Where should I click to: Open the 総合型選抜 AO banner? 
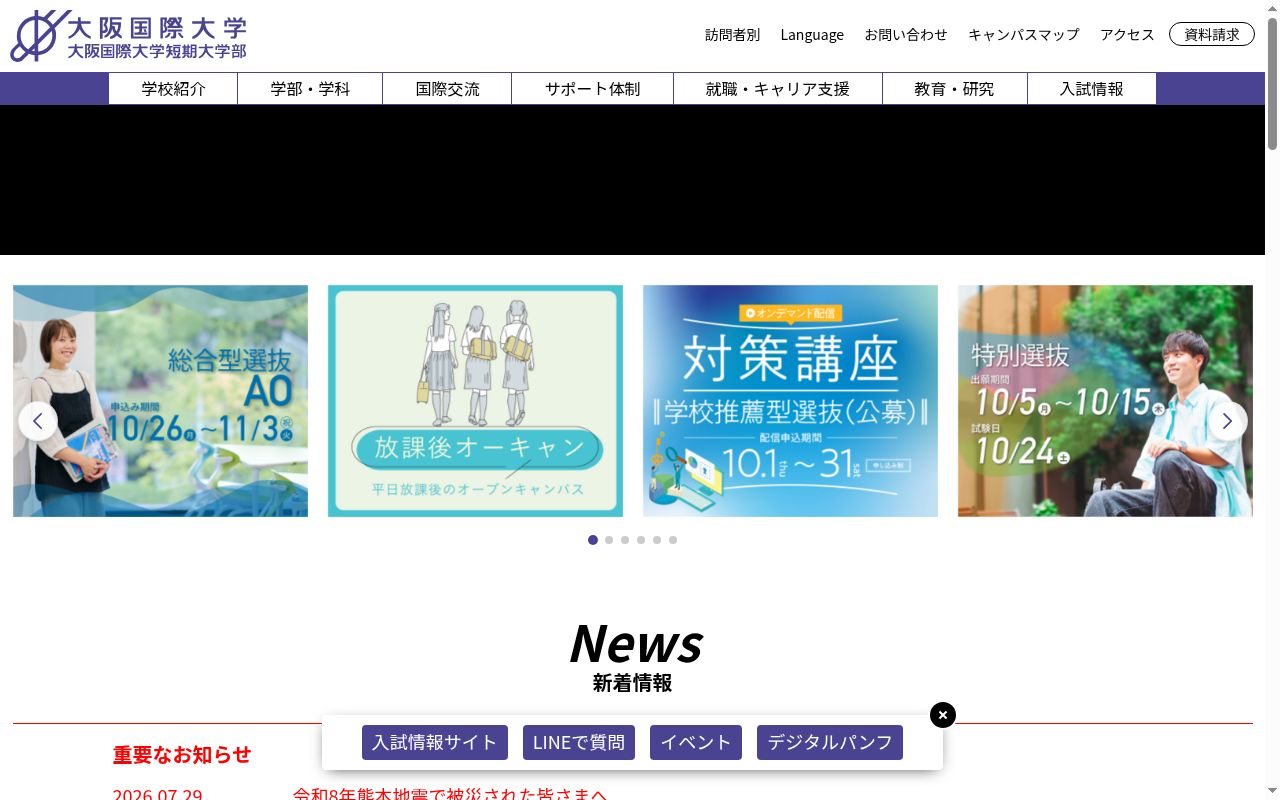(x=160, y=401)
